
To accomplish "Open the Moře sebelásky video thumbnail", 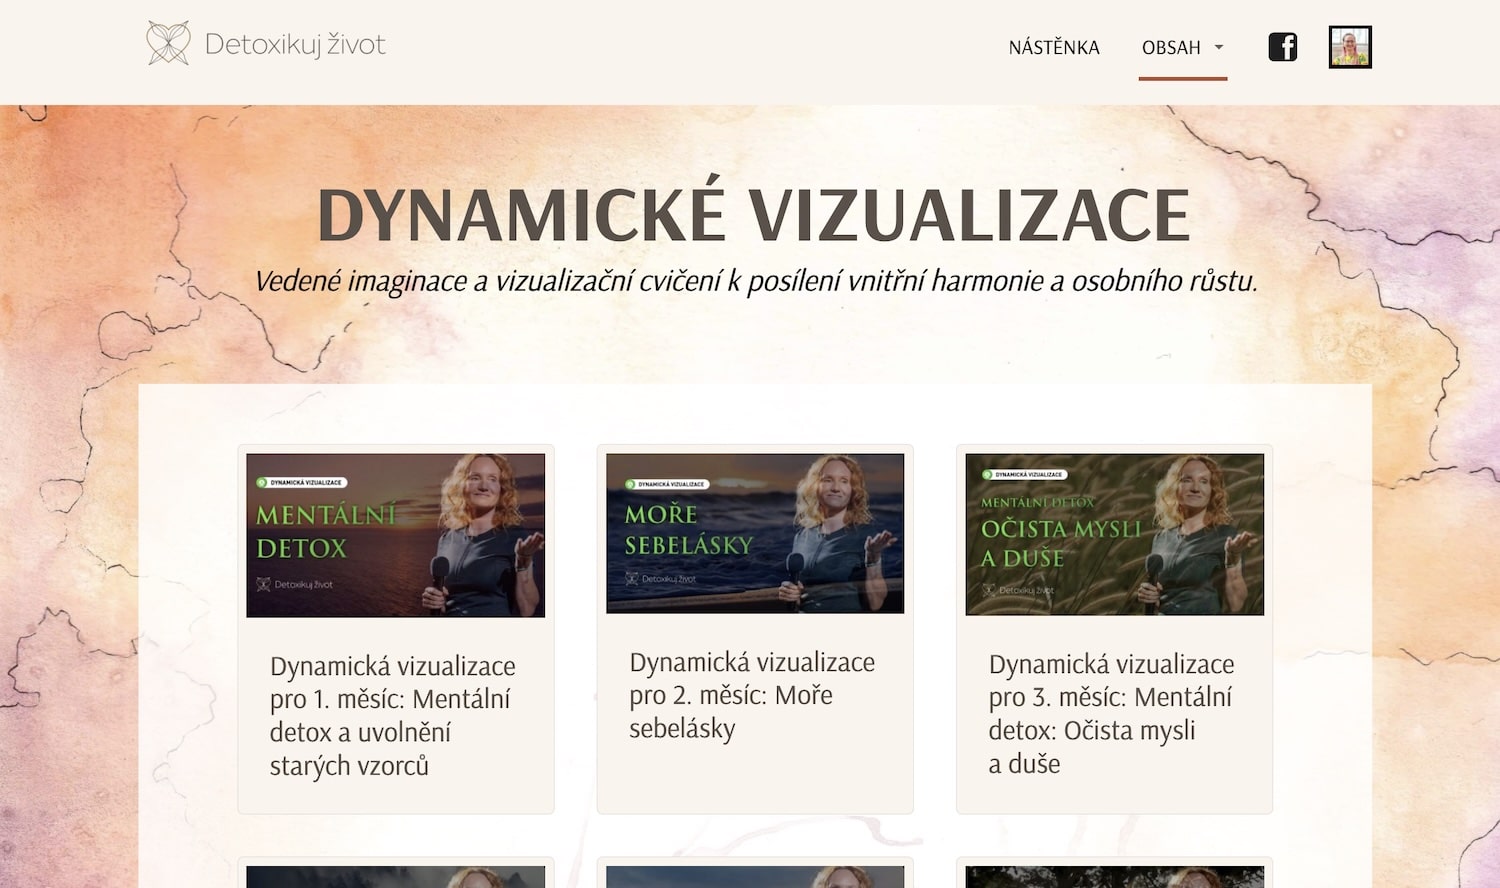I will click(754, 533).
